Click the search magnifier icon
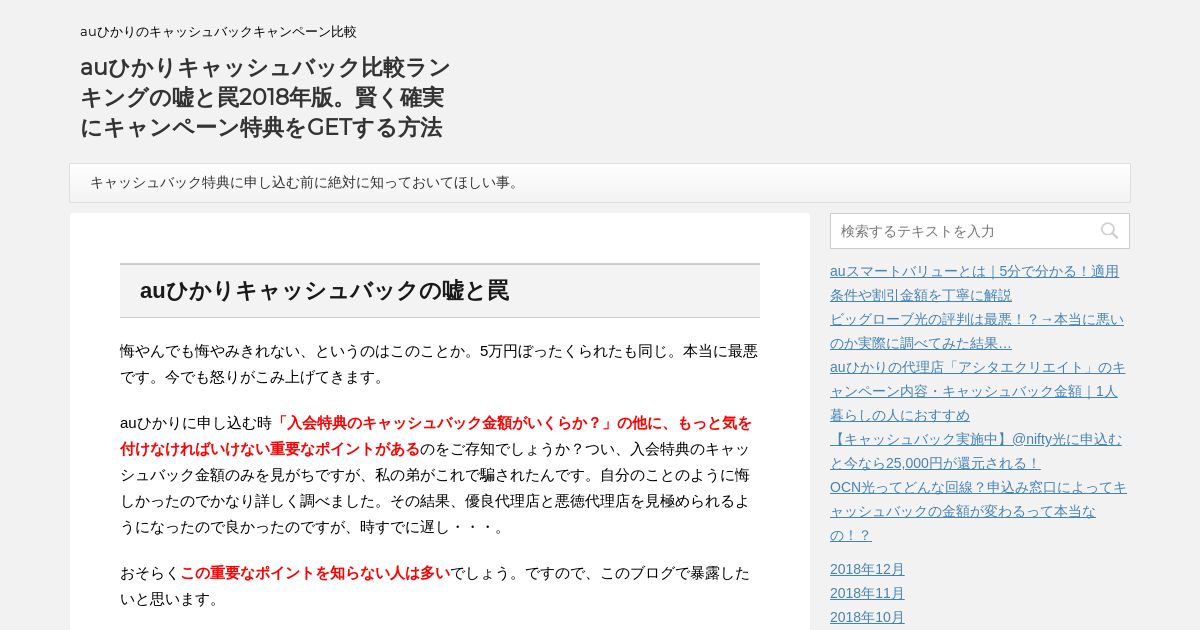Screen dimensions: 1200x630 [x=1109, y=231]
